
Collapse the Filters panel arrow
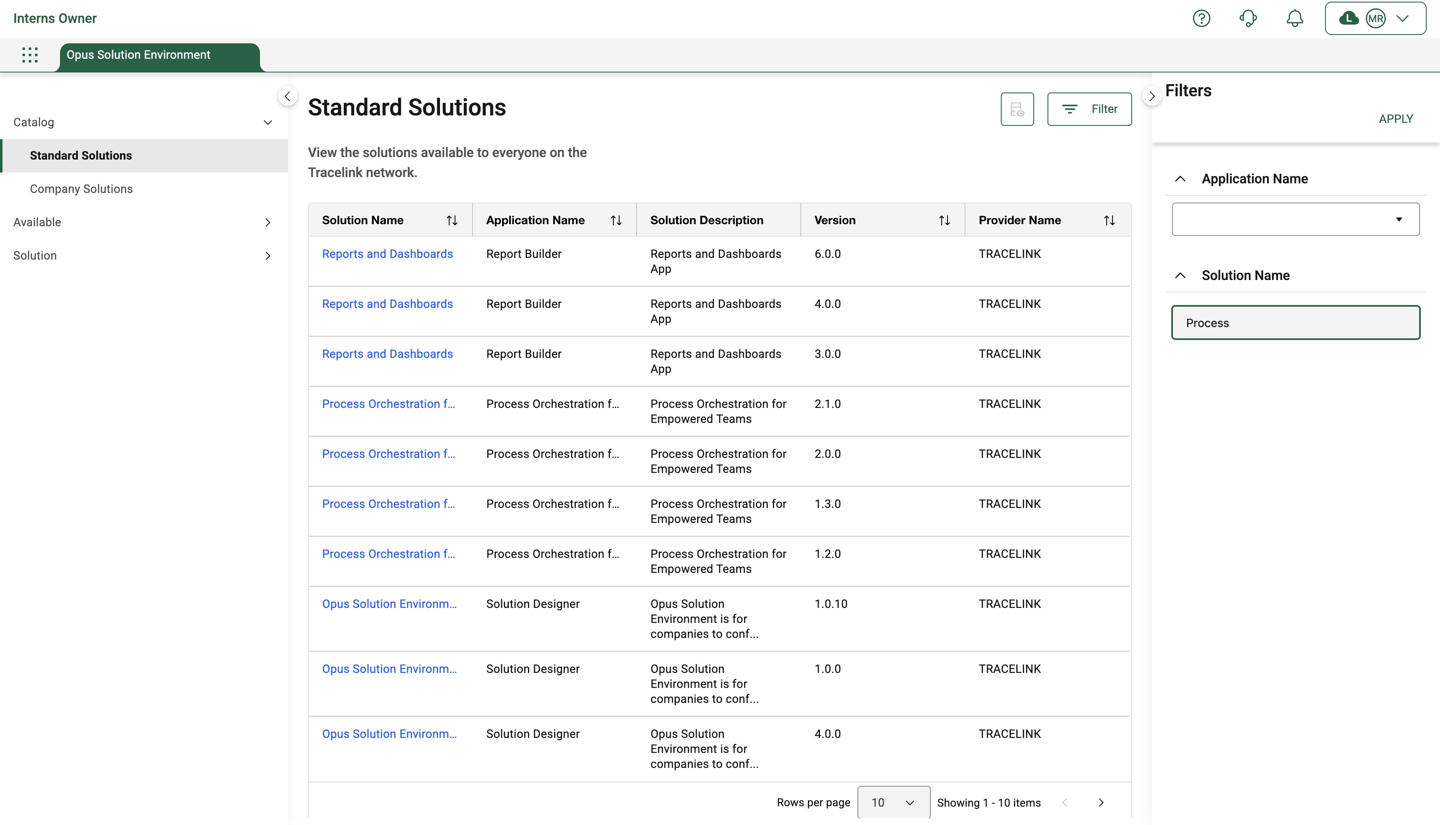pyautogui.click(x=1151, y=96)
